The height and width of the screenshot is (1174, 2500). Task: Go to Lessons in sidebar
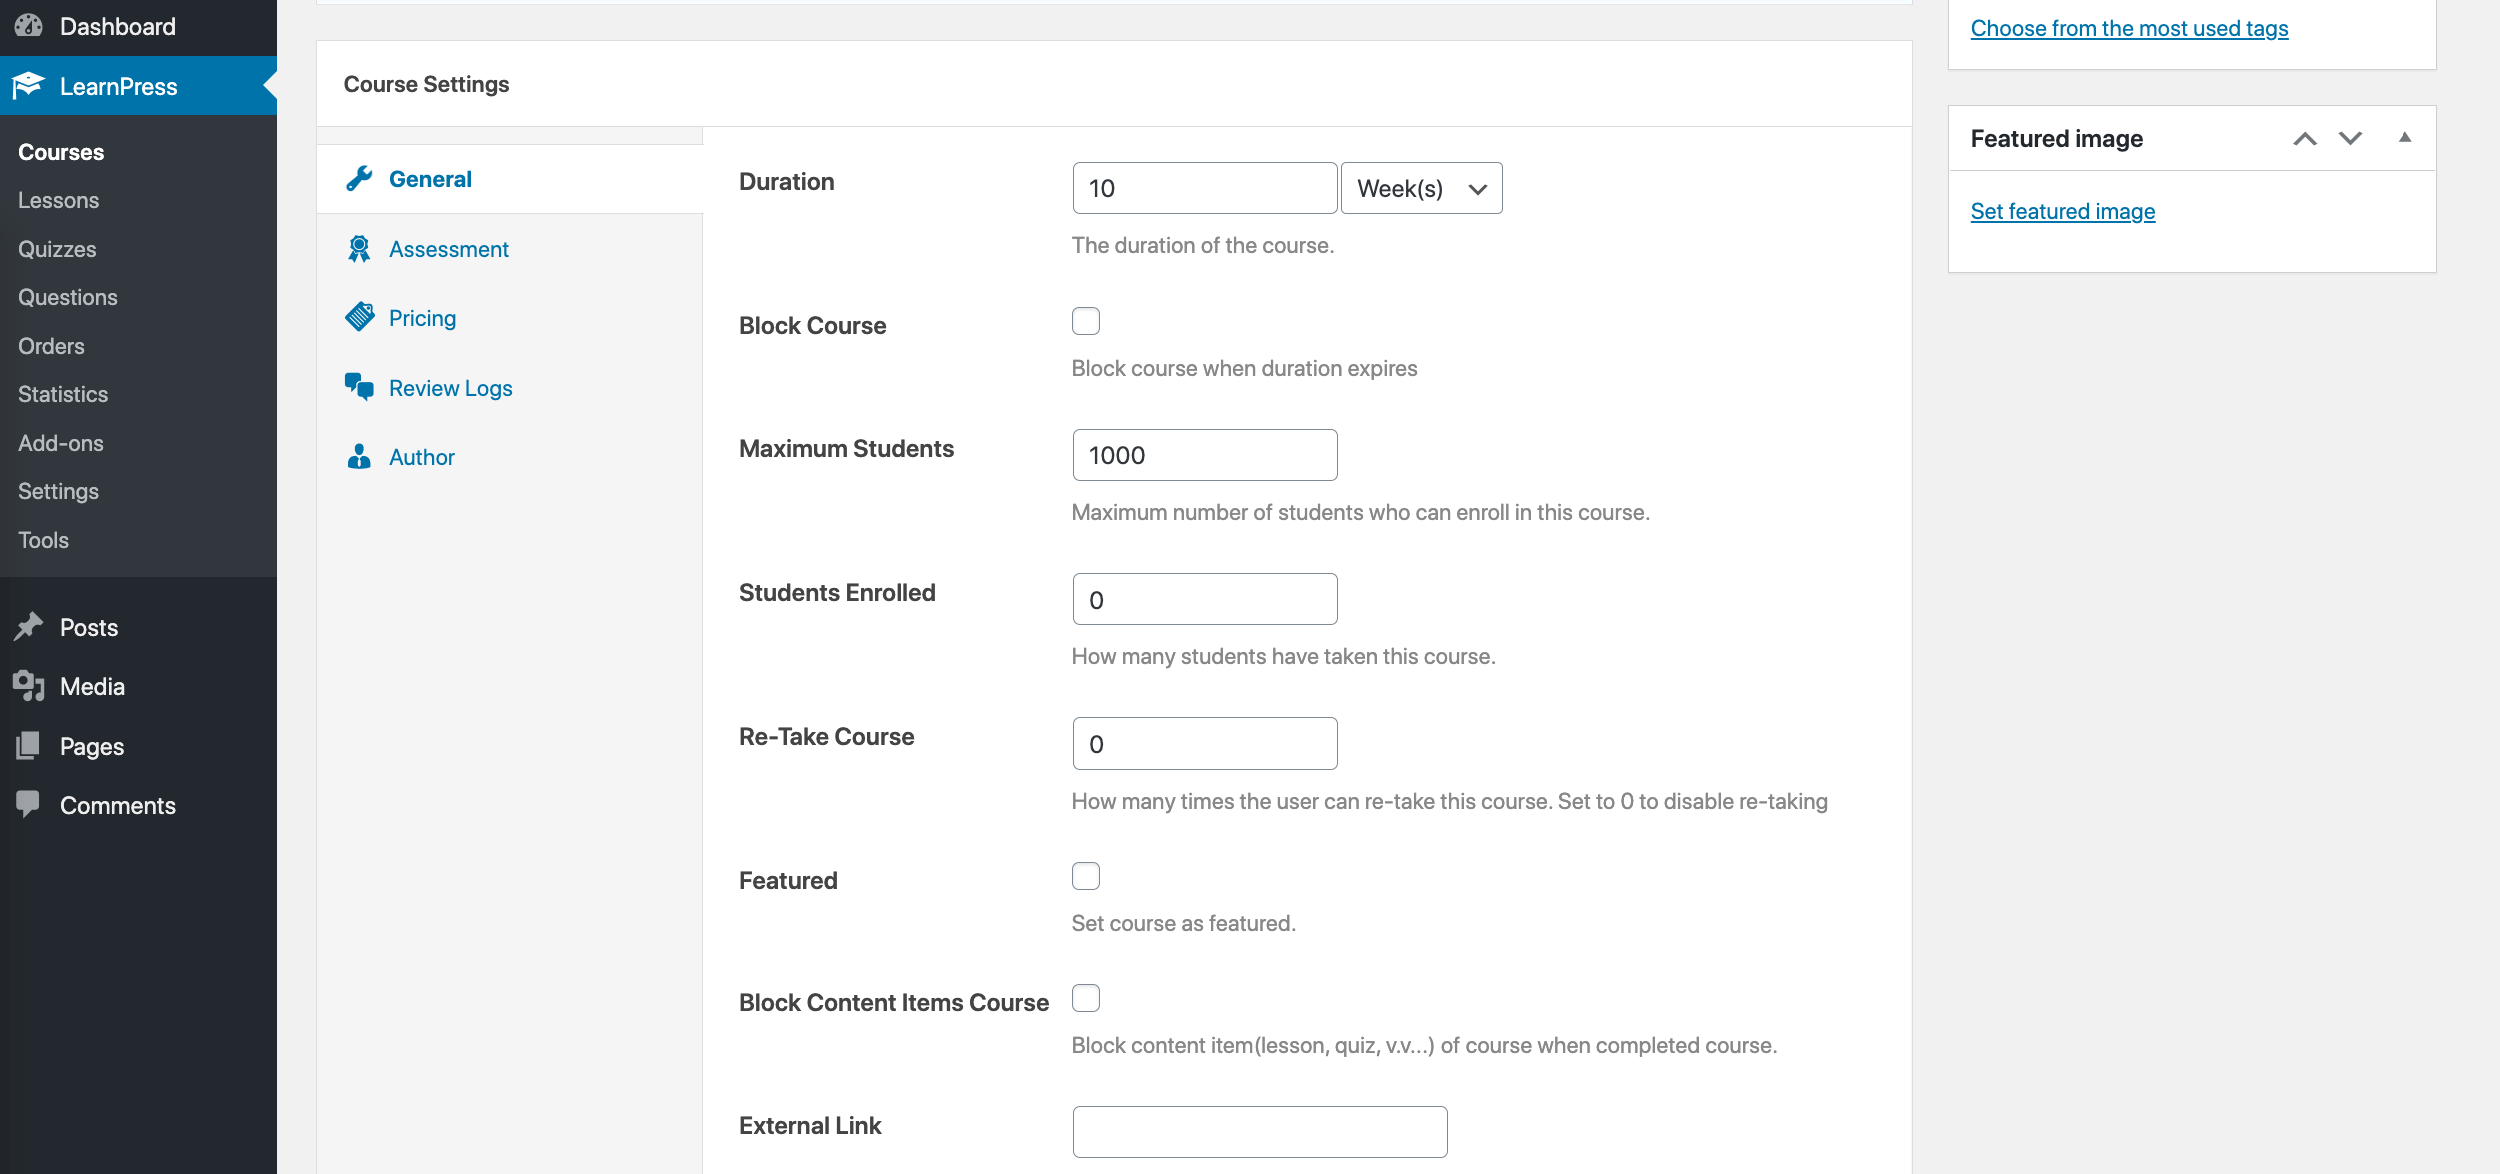click(x=138, y=200)
